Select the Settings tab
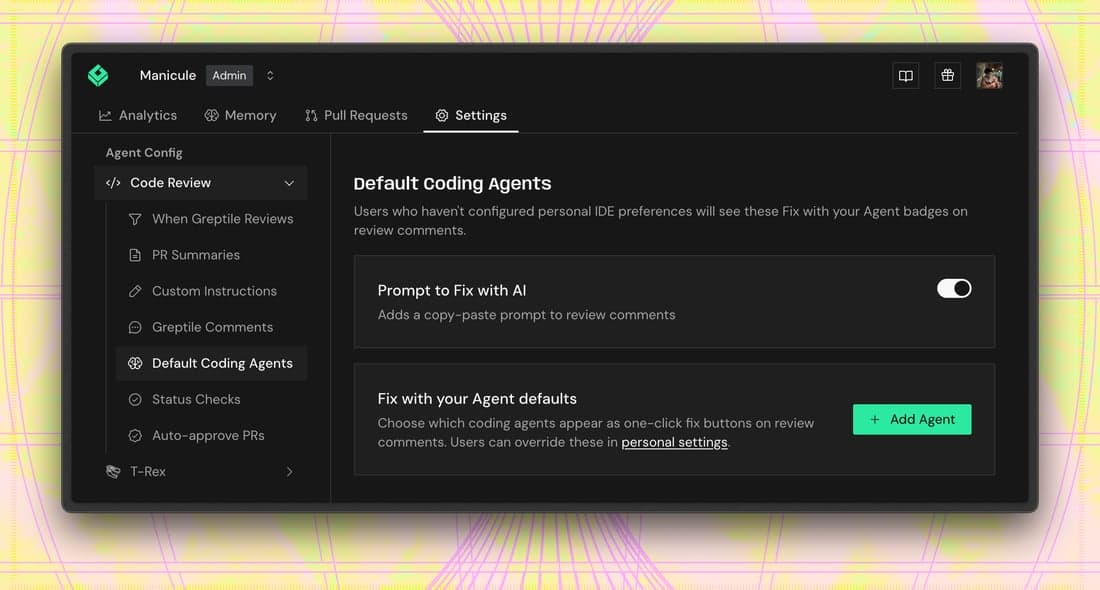This screenshot has height=590, width=1100. pos(471,115)
